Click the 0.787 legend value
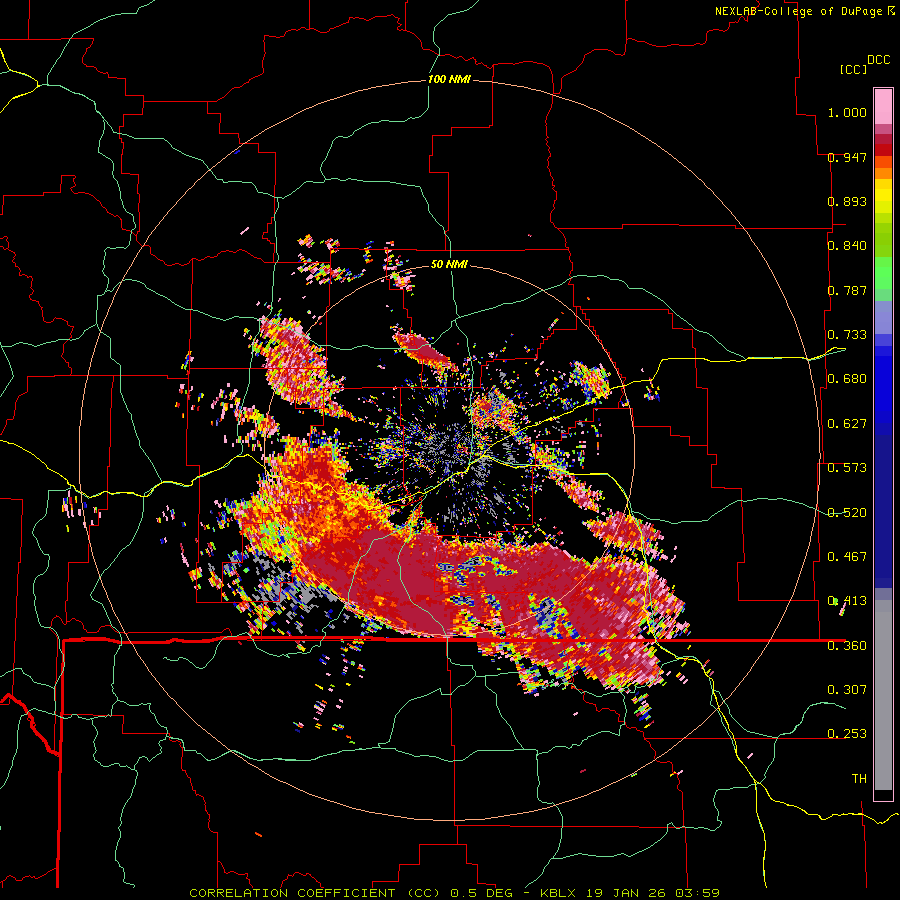 [x=847, y=290]
